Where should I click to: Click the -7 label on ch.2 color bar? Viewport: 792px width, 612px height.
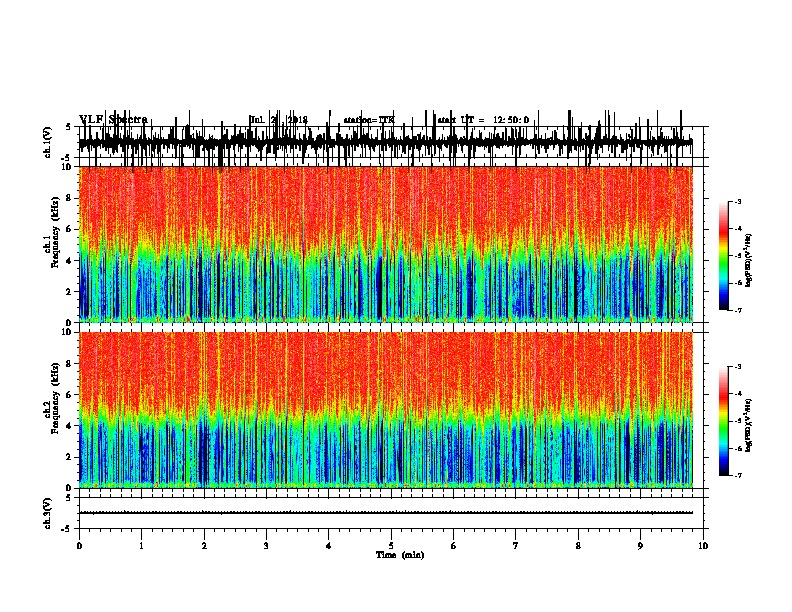[738, 475]
